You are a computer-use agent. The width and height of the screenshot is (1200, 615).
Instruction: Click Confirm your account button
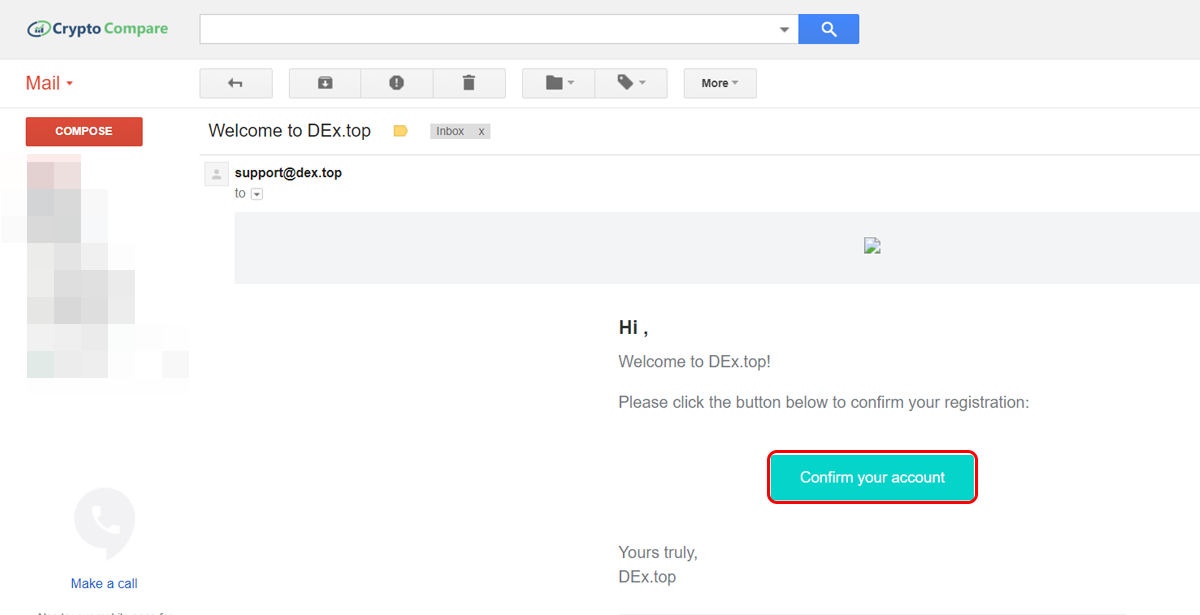[872, 477]
